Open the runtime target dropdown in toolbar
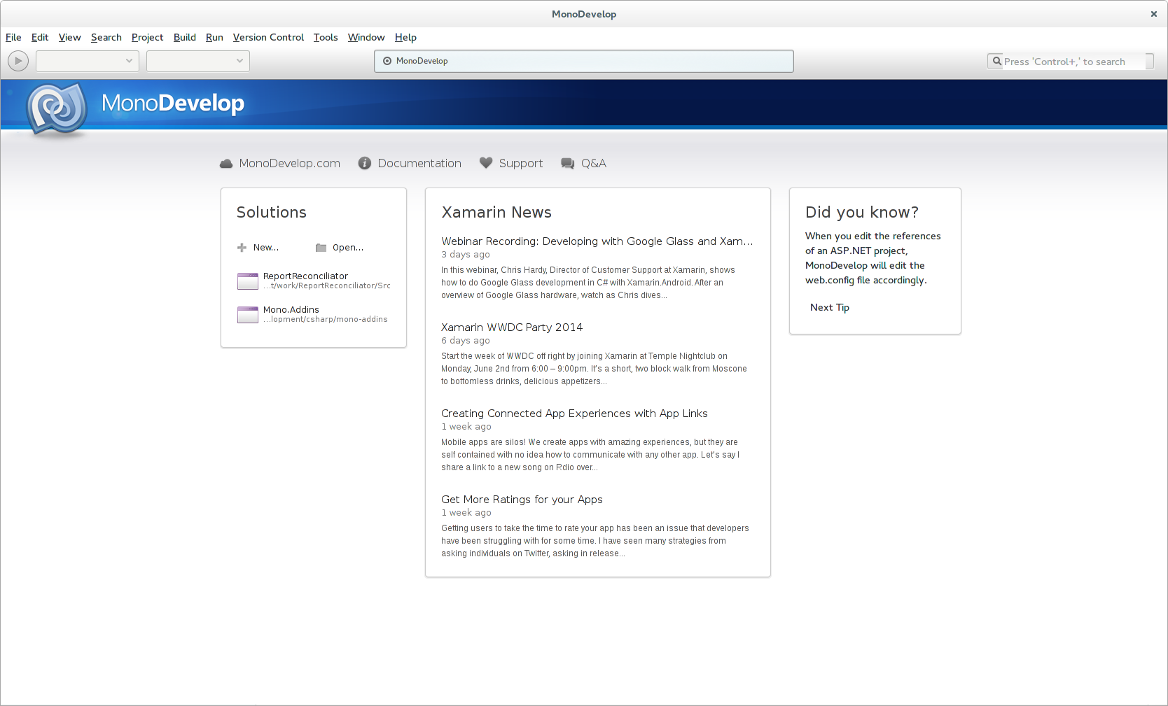The height and width of the screenshot is (706, 1168). 197,61
